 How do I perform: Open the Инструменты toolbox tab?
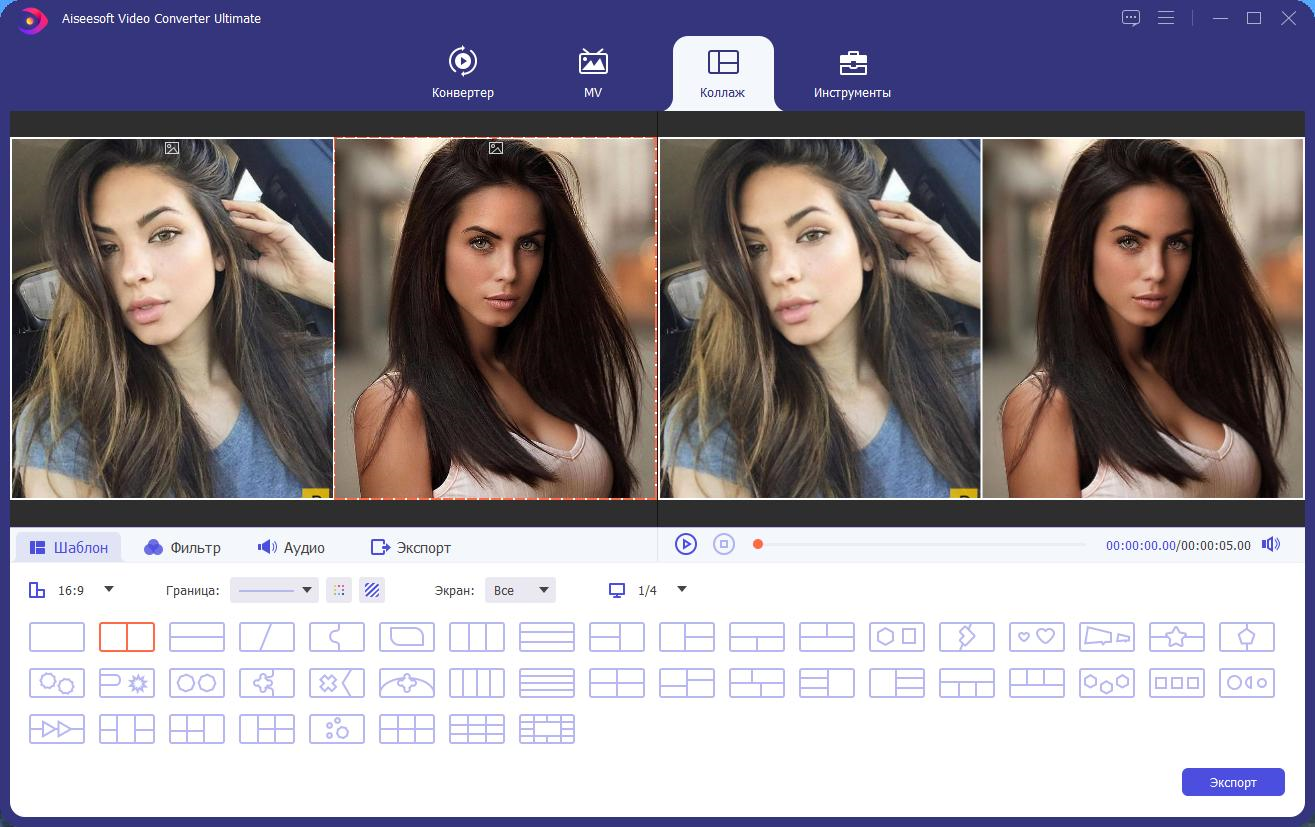click(x=852, y=73)
